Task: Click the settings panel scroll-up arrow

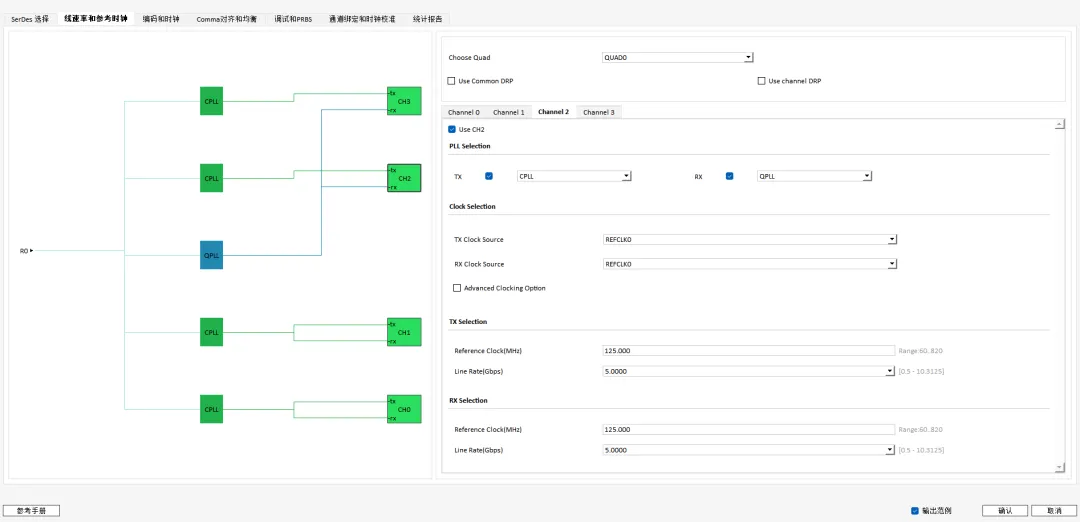Action: pyautogui.click(x=1059, y=125)
